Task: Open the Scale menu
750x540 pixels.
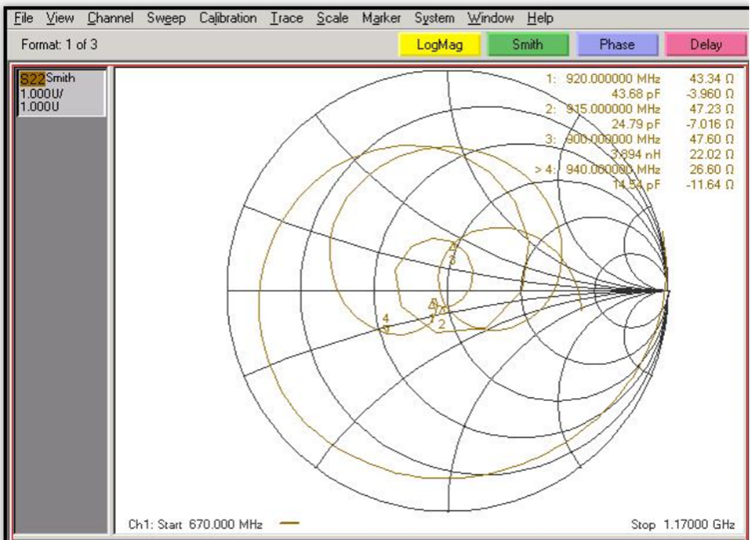Action: click(332, 18)
